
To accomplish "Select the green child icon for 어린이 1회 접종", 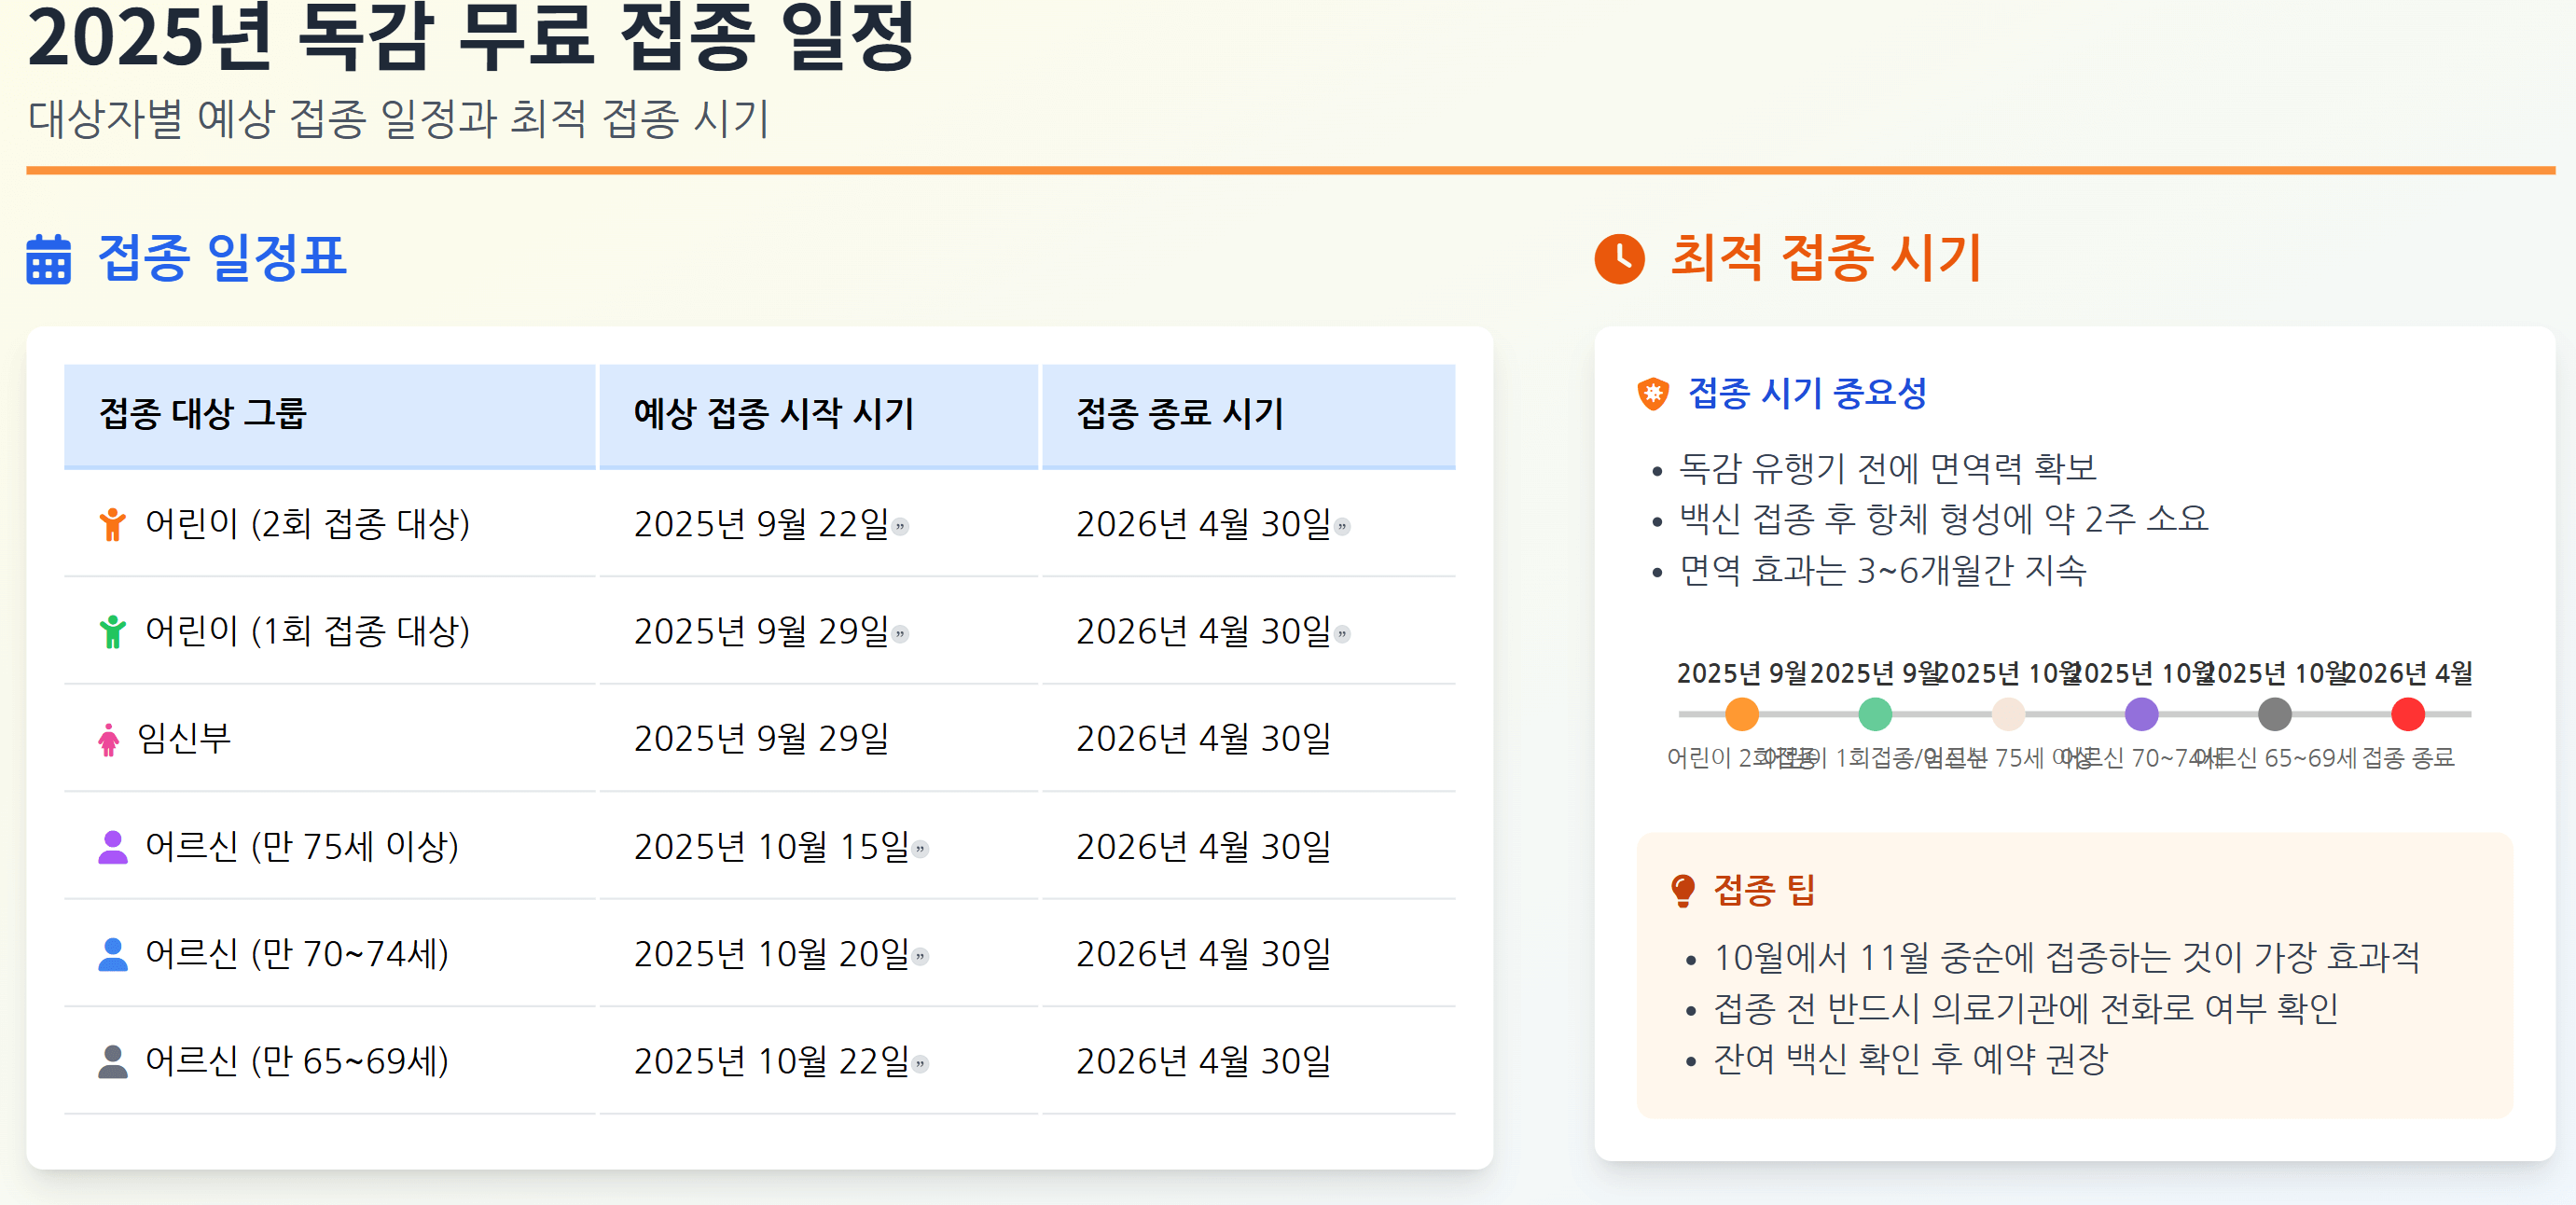I will click(115, 631).
